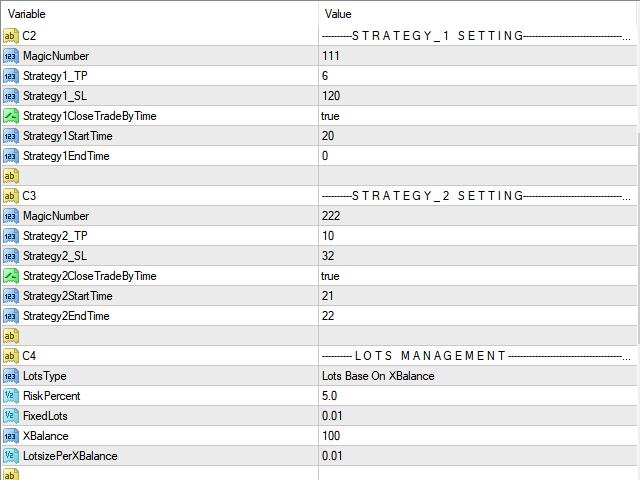The image size is (640, 480).
Task: Click the double-type icon beside RiskPercent
Action: tap(11, 396)
